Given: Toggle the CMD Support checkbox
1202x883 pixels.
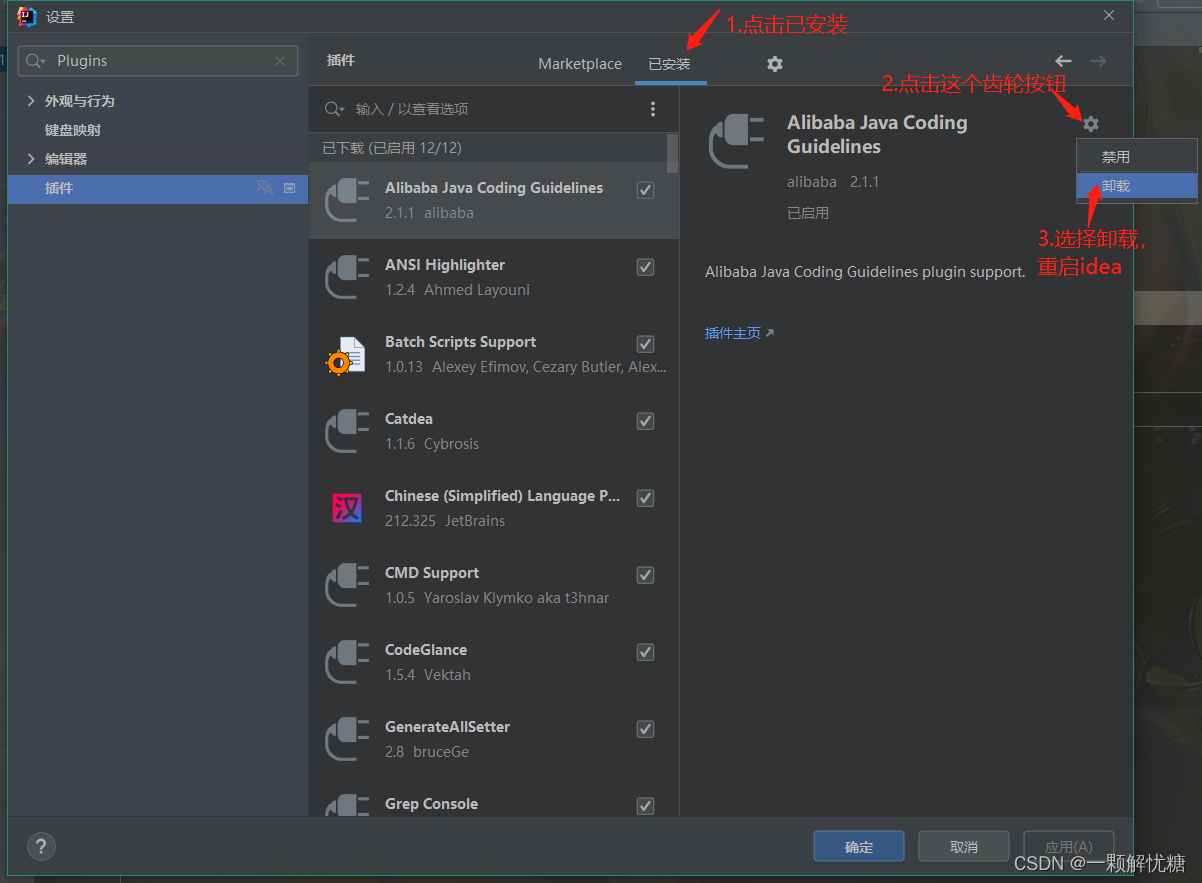Looking at the screenshot, I should point(646,575).
